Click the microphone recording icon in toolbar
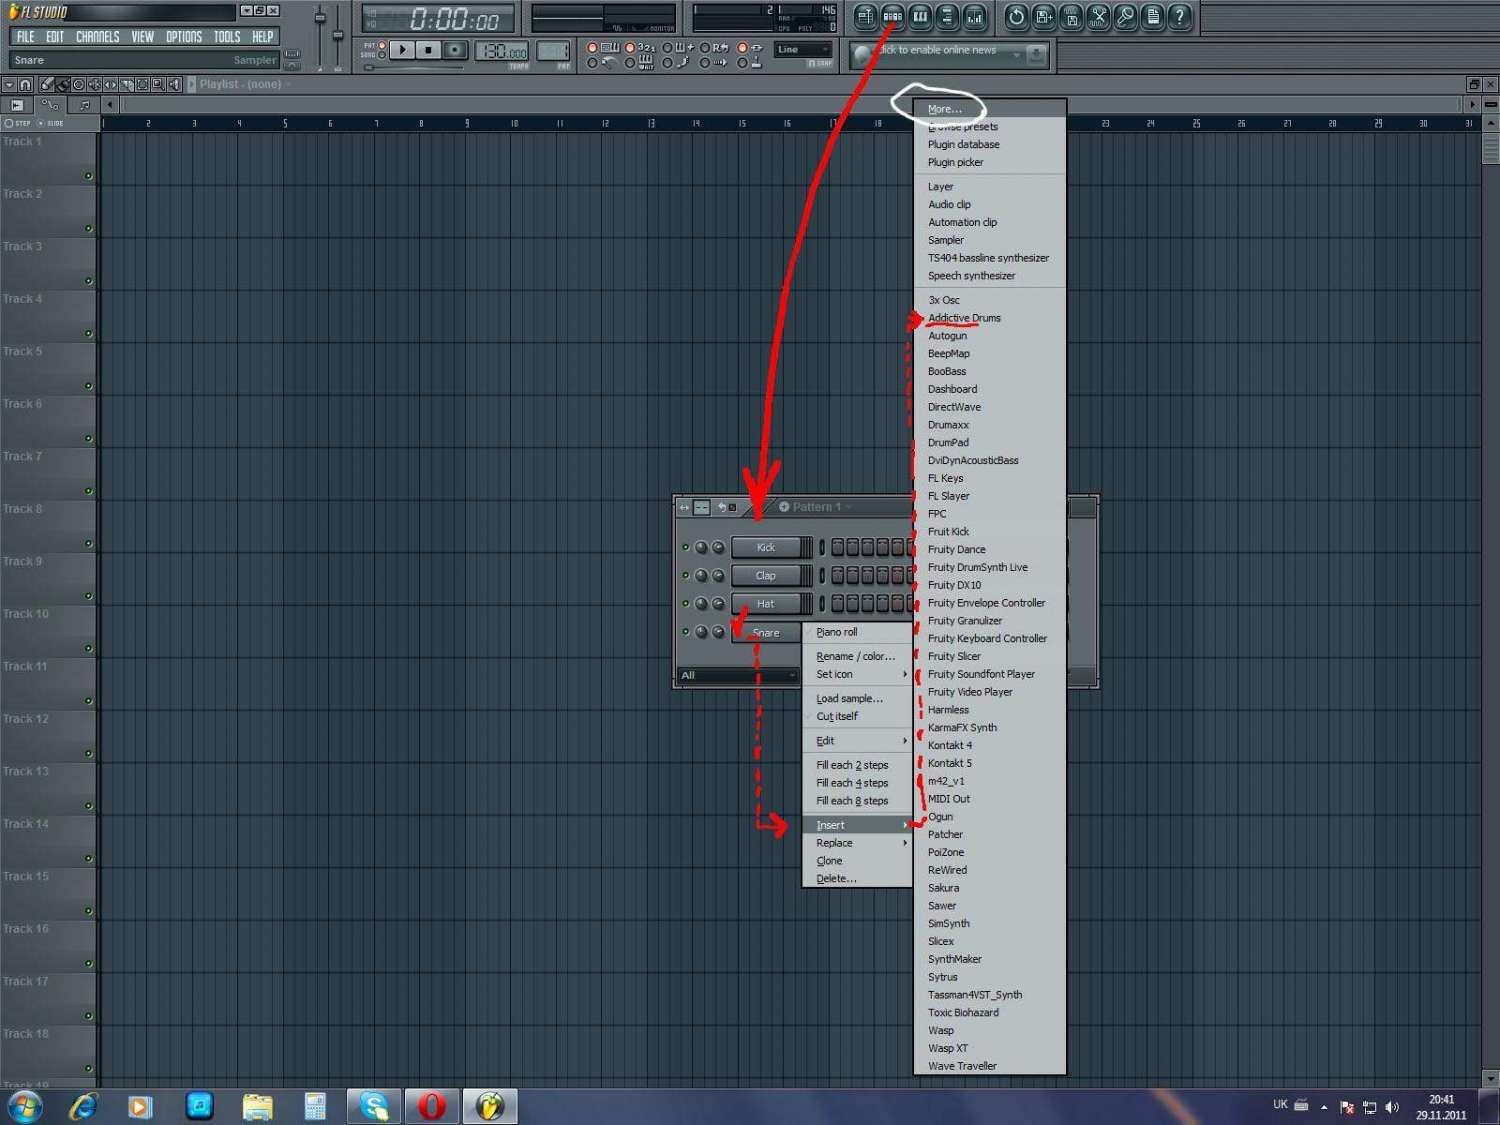Viewport: 1500px width, 1125px height. [x=1126, y=17]
